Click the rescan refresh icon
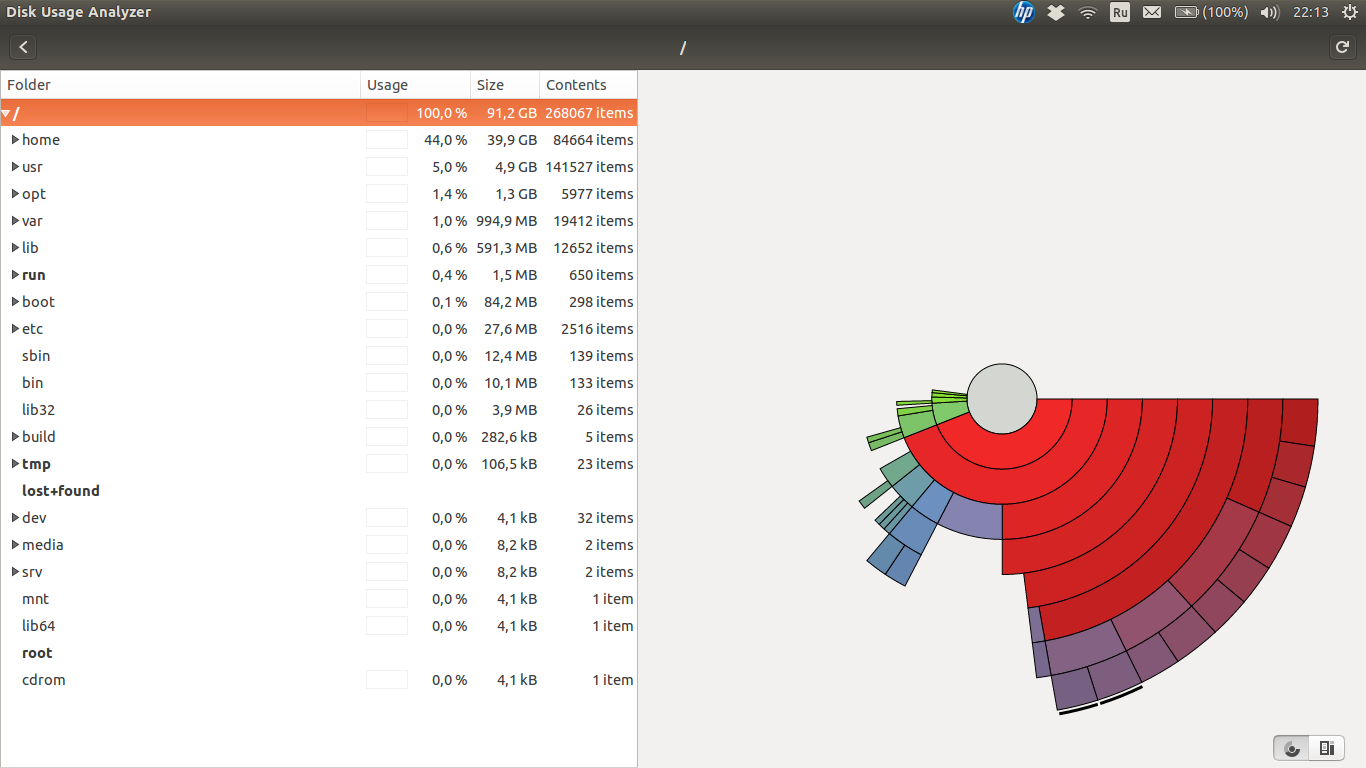 click(1342, 47)
